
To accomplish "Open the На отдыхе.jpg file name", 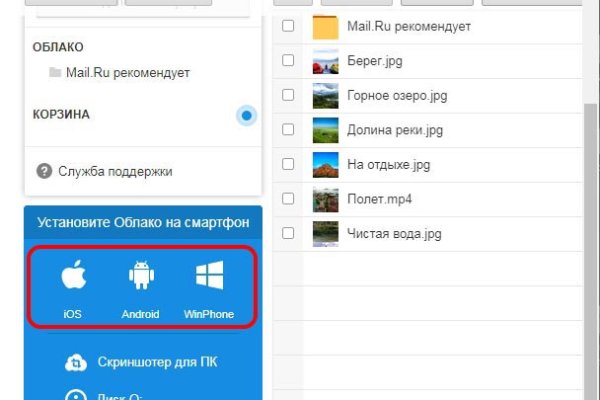I will [x=388, y=165].
